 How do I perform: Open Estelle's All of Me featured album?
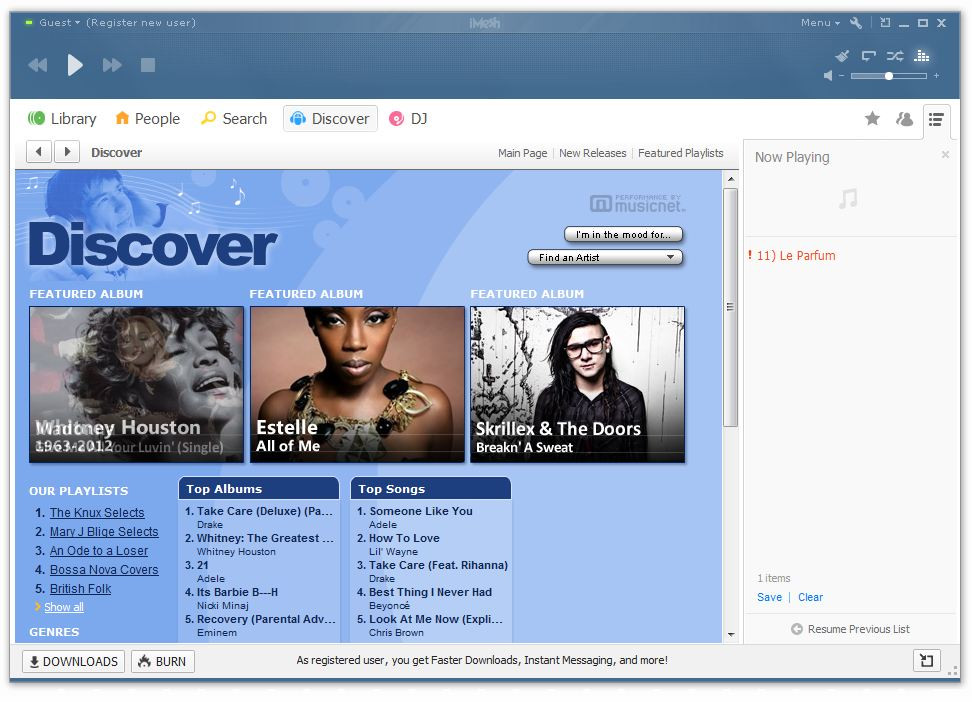[x=357, y=384]
